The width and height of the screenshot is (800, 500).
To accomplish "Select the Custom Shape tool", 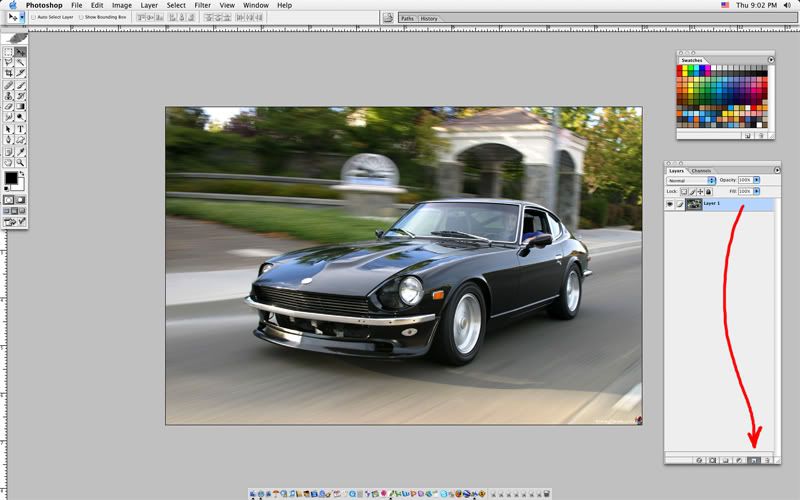I will tap(20, 140).
